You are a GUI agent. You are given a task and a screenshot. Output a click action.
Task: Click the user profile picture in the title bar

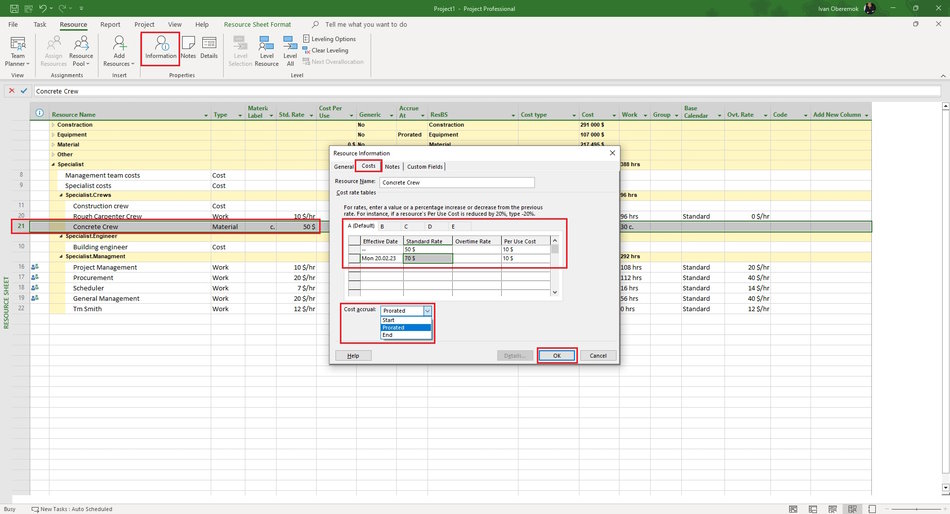click(869, 8)
